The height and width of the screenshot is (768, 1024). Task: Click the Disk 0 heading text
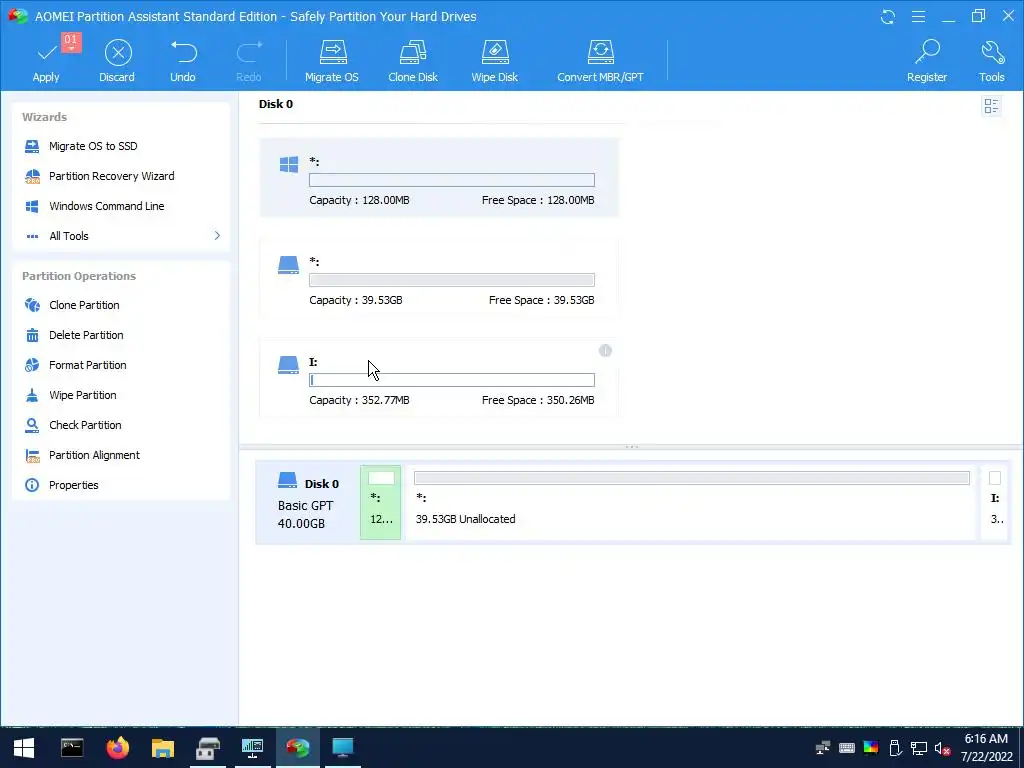(276, 104)
